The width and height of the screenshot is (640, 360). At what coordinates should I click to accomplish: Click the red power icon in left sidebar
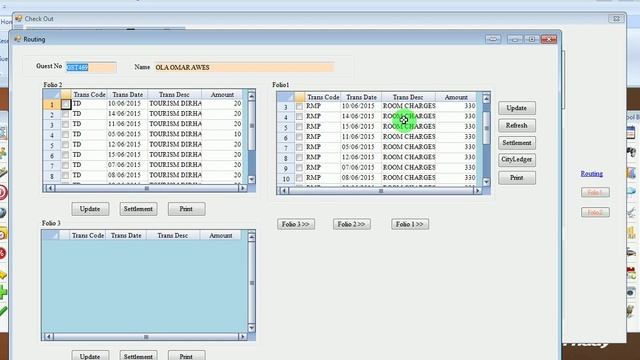[3, 192]
